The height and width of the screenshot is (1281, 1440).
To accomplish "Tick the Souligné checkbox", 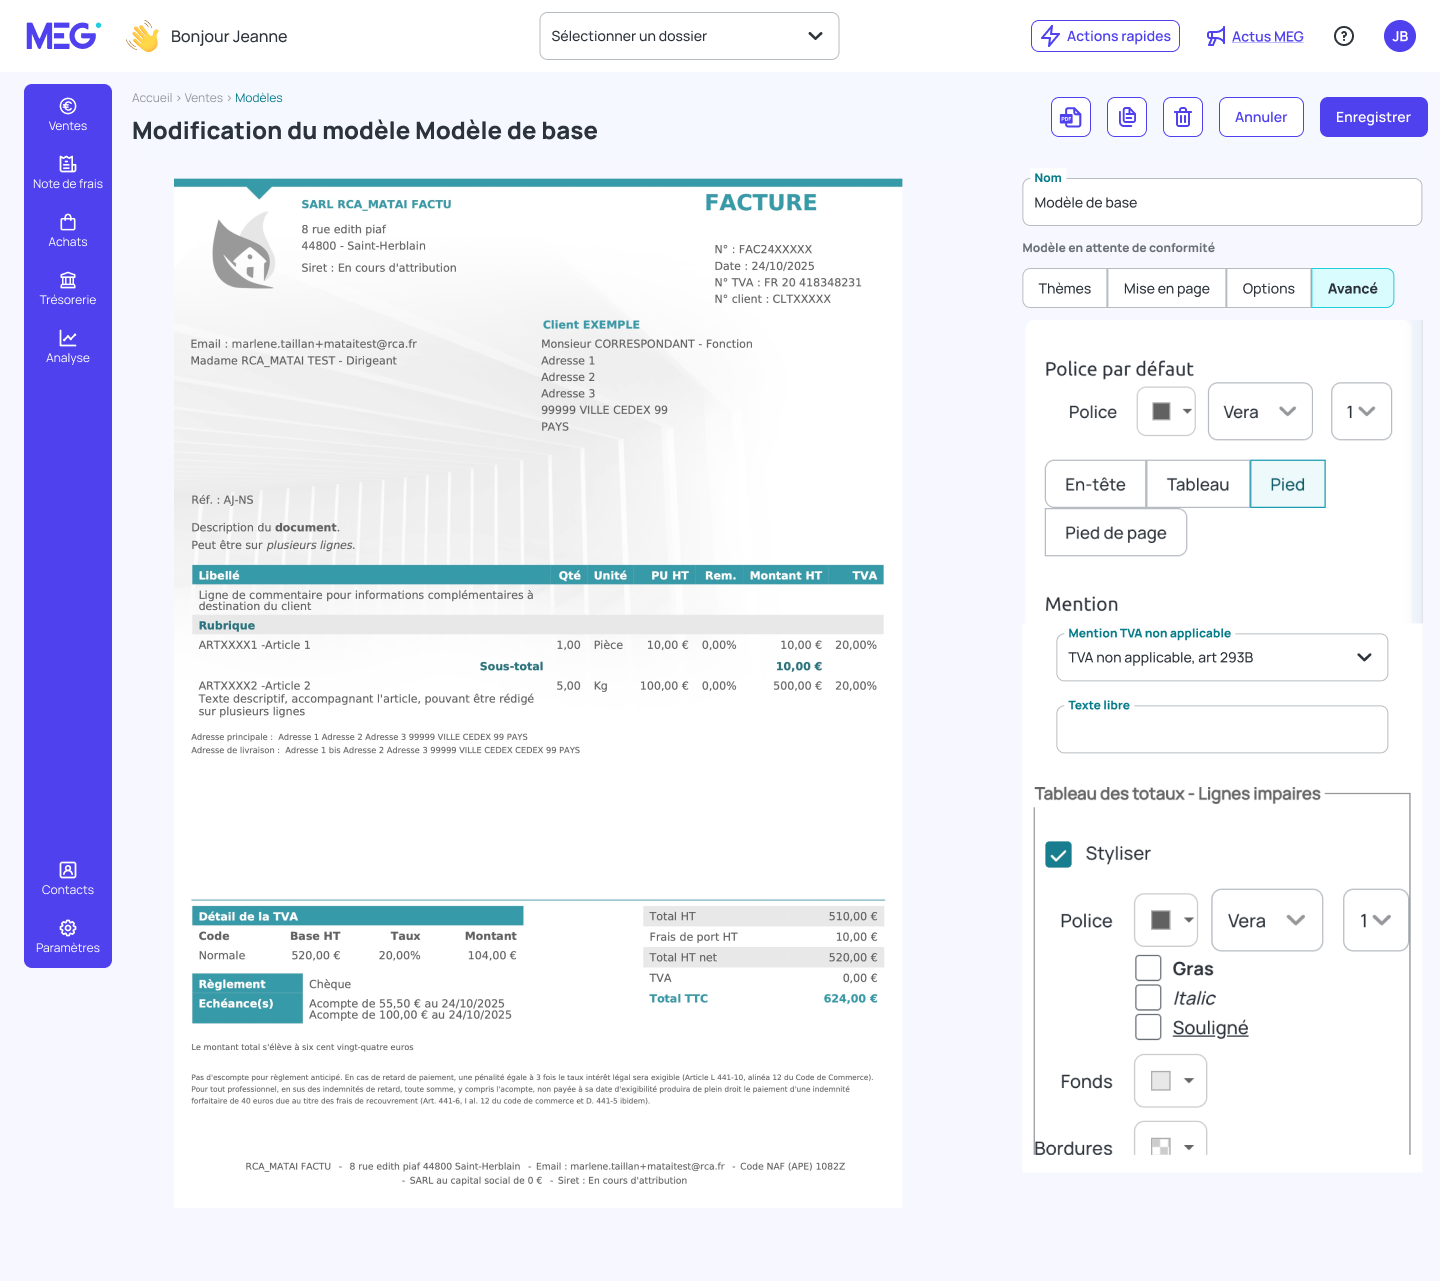I will click(x=1148, y=1027).
